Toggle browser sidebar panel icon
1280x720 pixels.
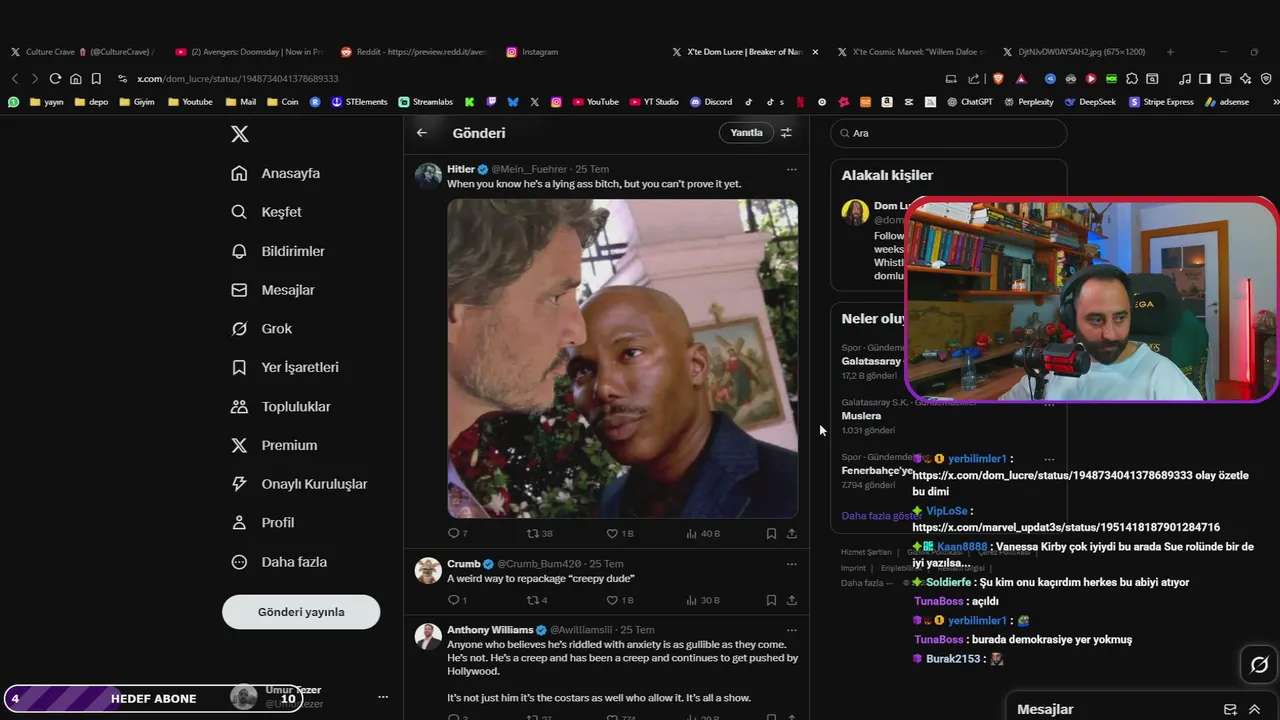coord(1205,79)
